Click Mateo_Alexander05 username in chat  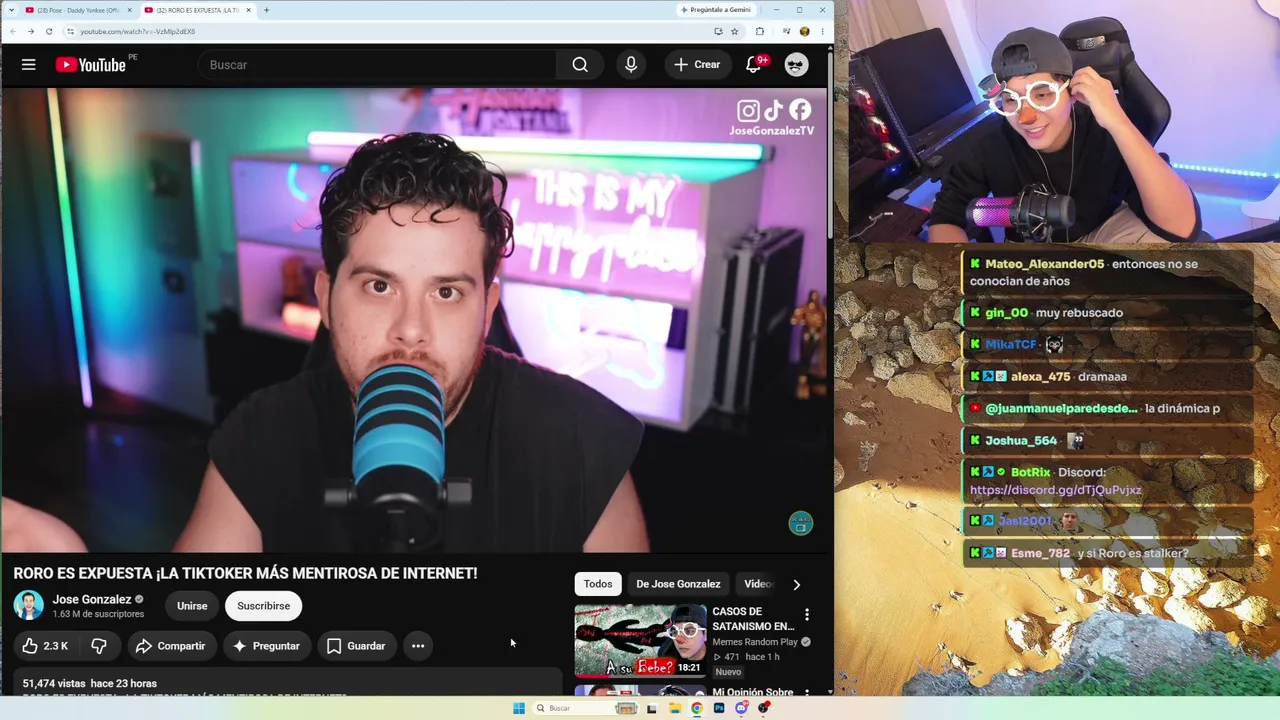pyautogui.click(x=1044, y=264)
